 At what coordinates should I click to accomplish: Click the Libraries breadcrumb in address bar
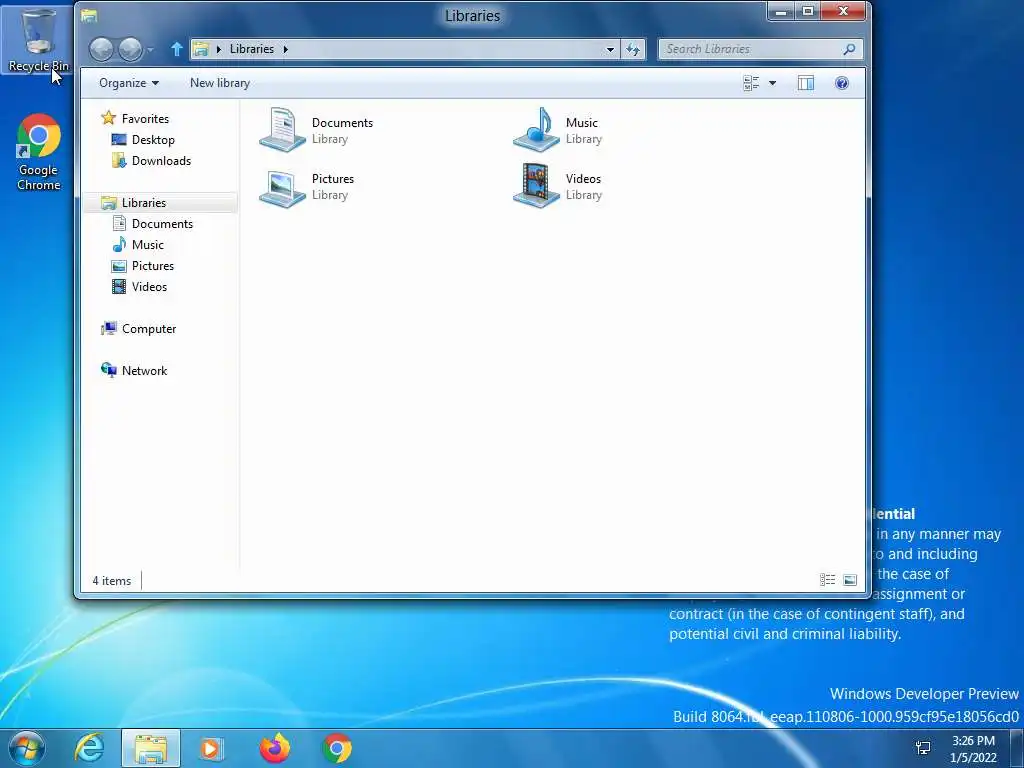251,49
